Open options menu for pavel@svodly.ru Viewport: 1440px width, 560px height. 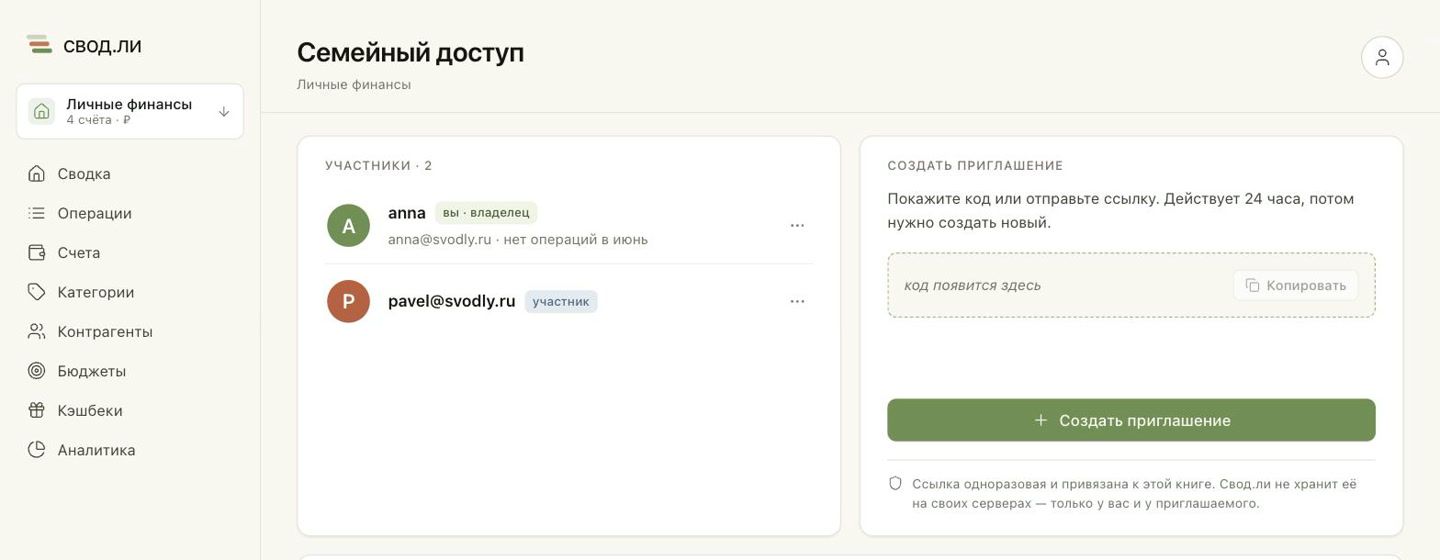click(797, 302)
